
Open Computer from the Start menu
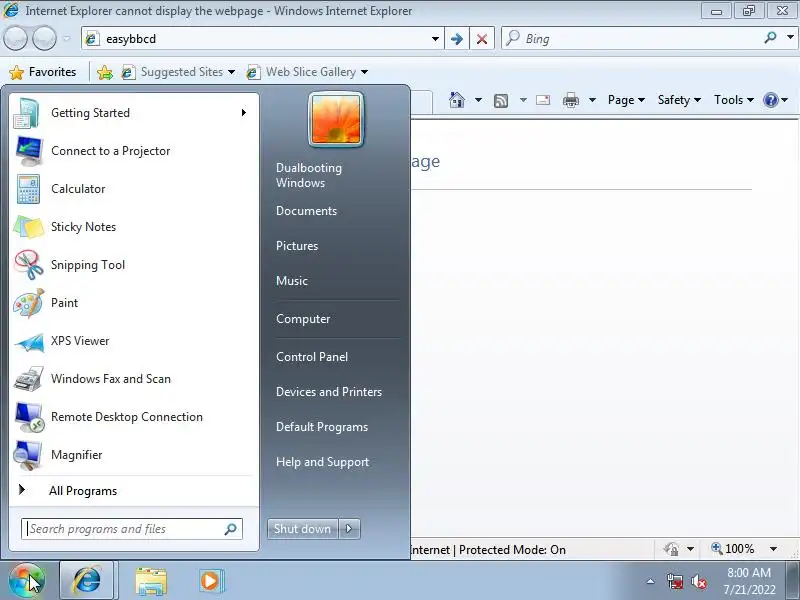click(x=303, y=319)
